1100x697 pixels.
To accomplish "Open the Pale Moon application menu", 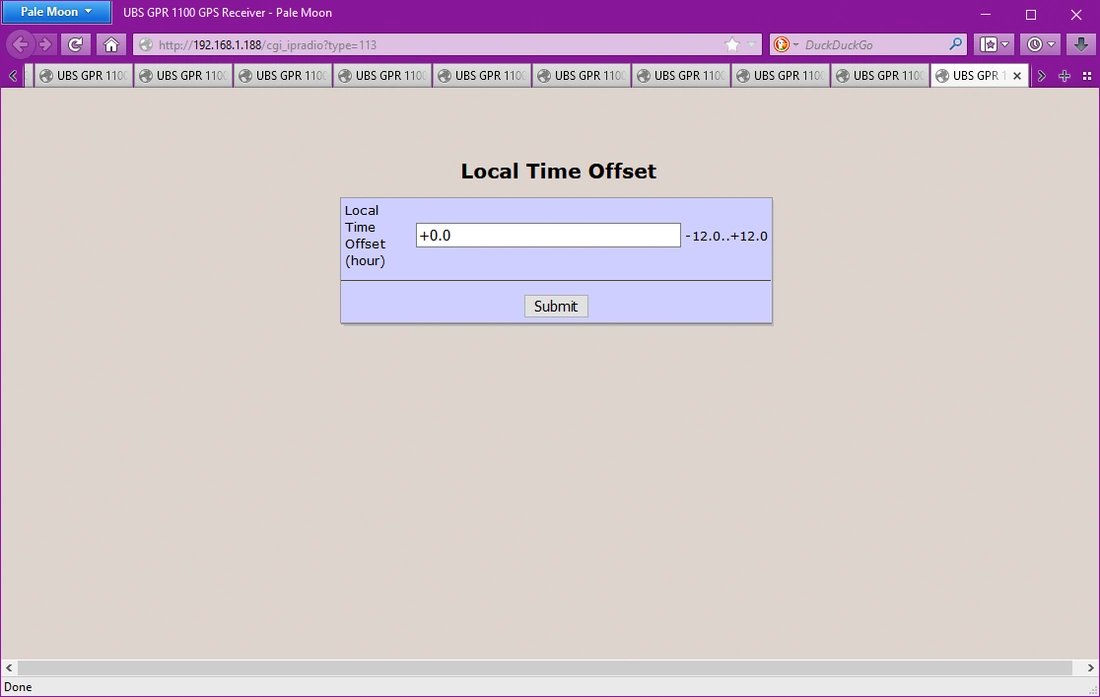I will 56,12.
